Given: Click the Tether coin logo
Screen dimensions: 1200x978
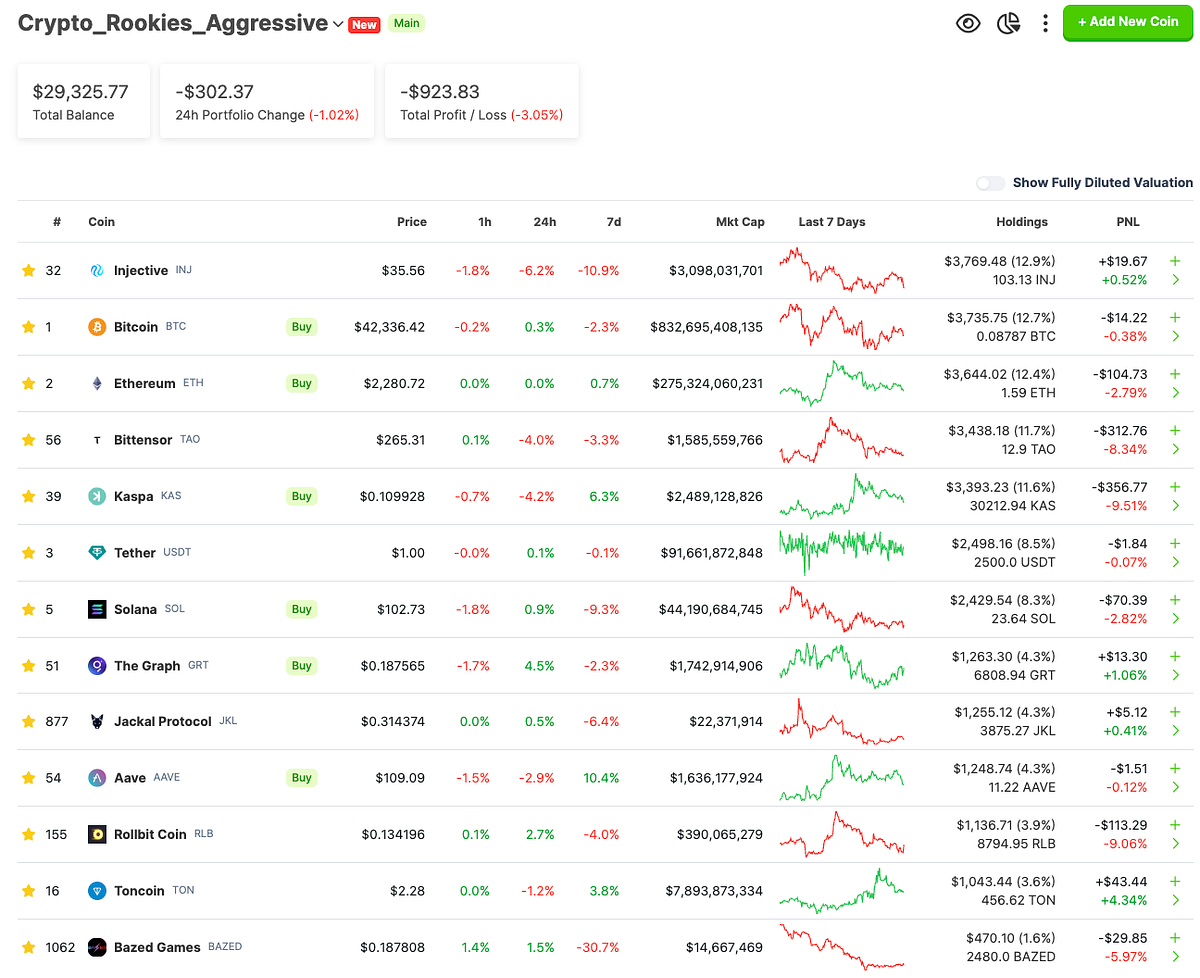Looking at the screenshot, I should (x=96, y=552).
